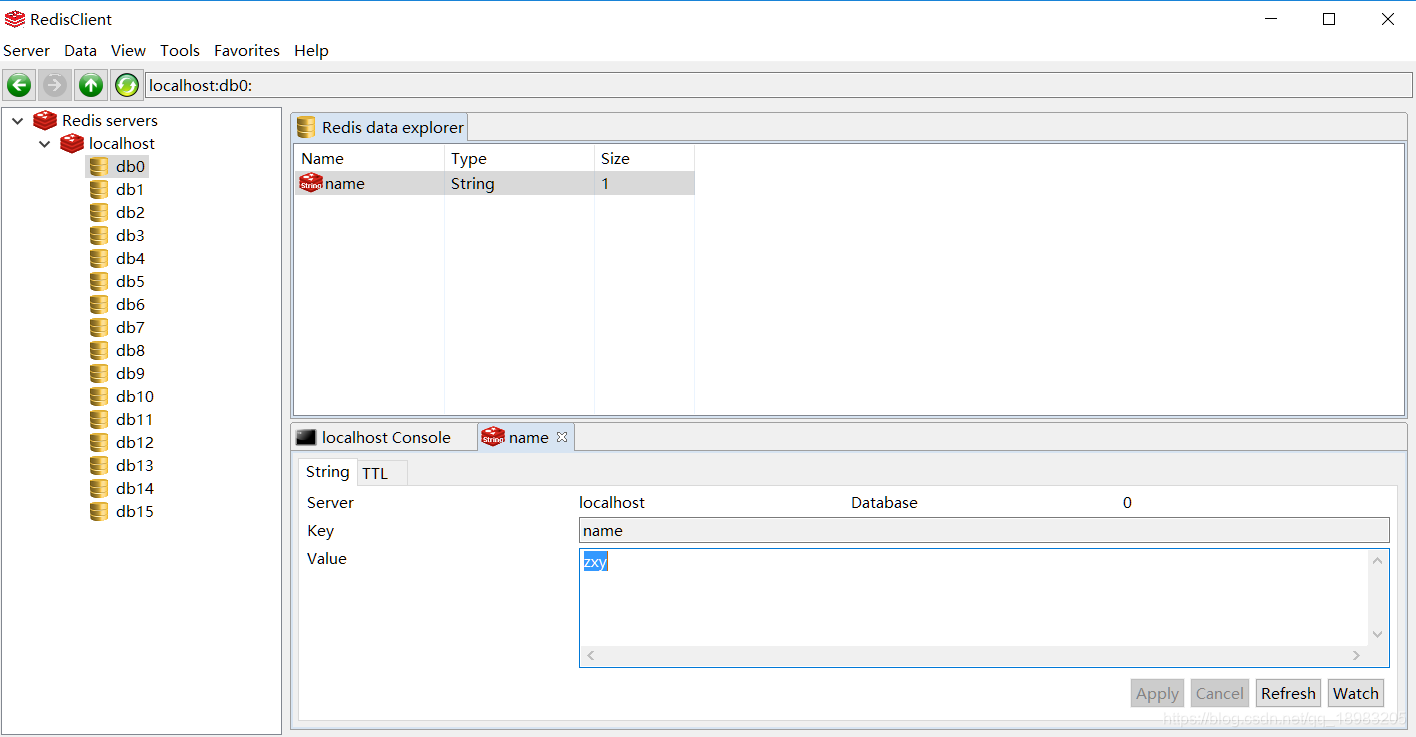1416x737 pixels.
Task: Click the Refresh button
Action: [1288, 693]
